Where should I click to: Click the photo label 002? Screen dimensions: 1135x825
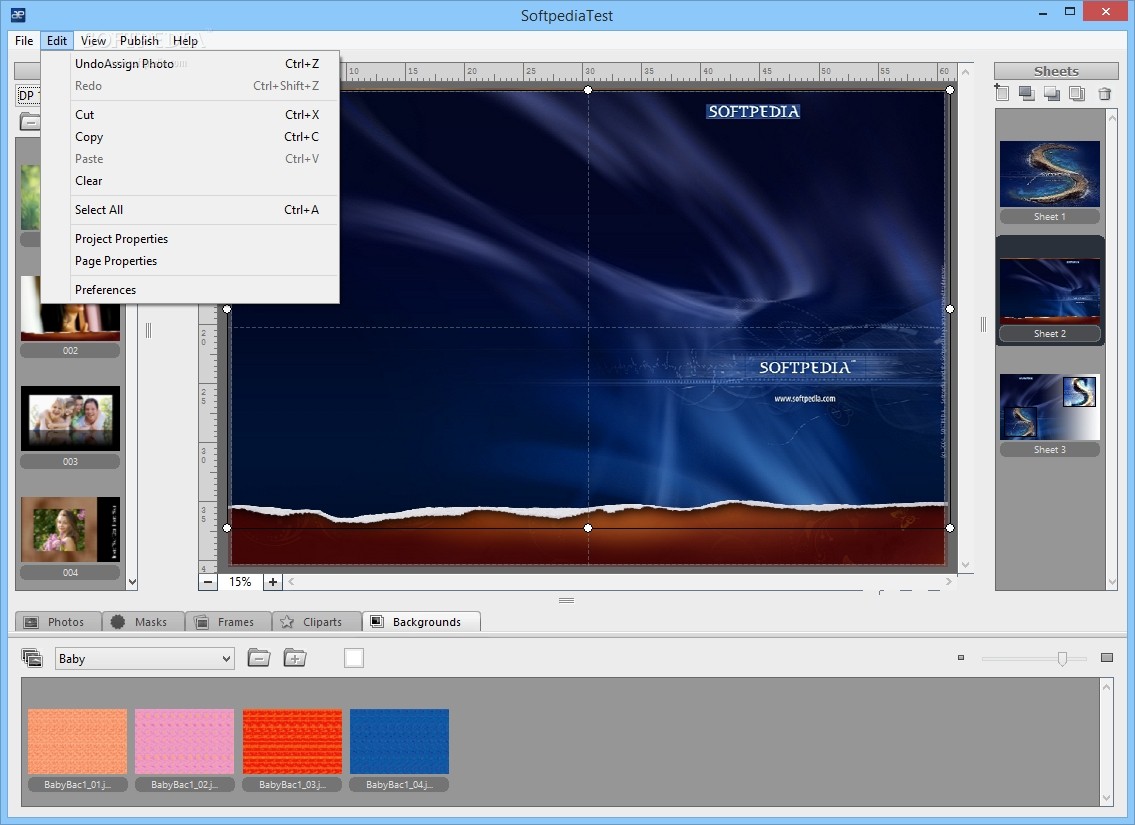point(70,351)
